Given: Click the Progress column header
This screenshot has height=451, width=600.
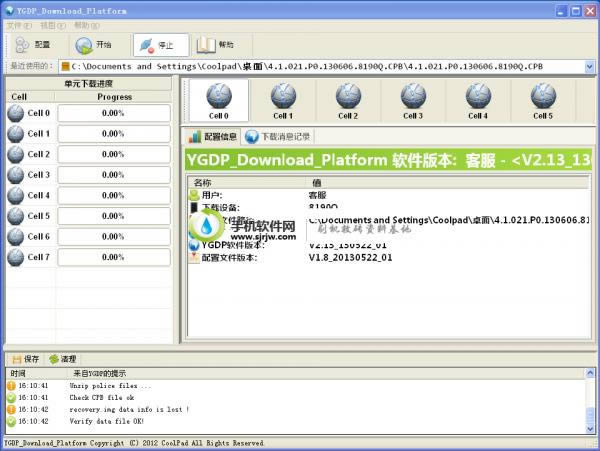Looking at the screenshot, I should 114,97.
